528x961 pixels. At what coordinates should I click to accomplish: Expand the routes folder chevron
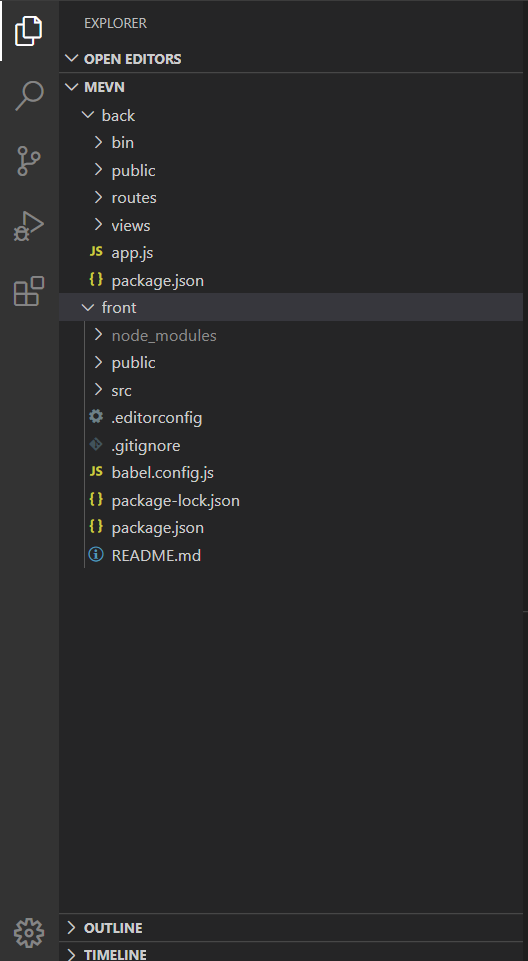(x=98, y=197)
